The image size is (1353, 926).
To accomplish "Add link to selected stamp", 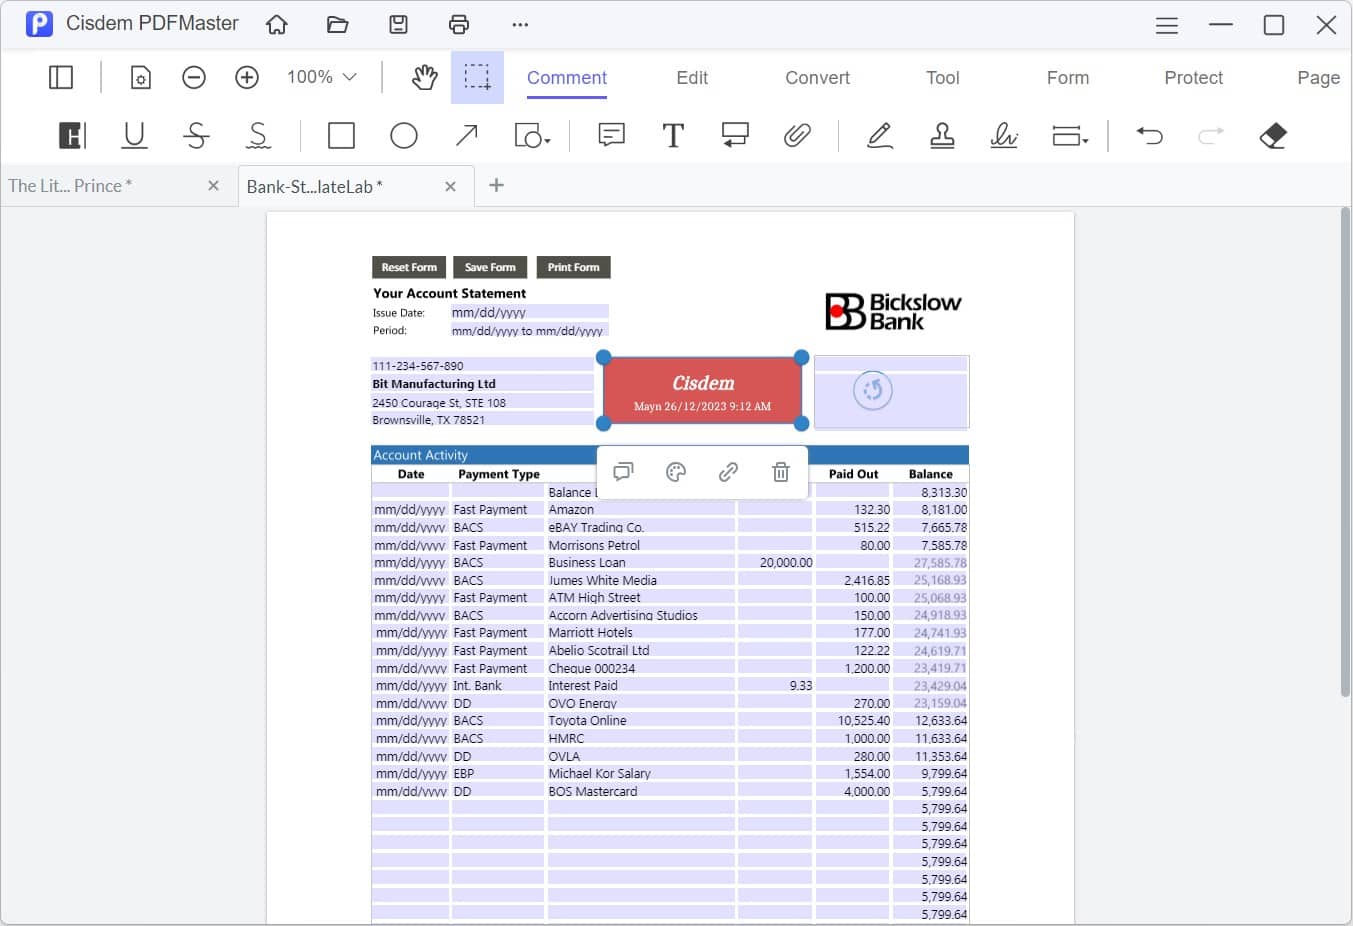I will 728,472.
